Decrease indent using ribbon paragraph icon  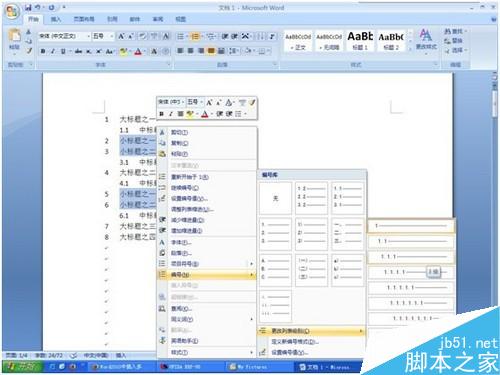click(225, 36)
